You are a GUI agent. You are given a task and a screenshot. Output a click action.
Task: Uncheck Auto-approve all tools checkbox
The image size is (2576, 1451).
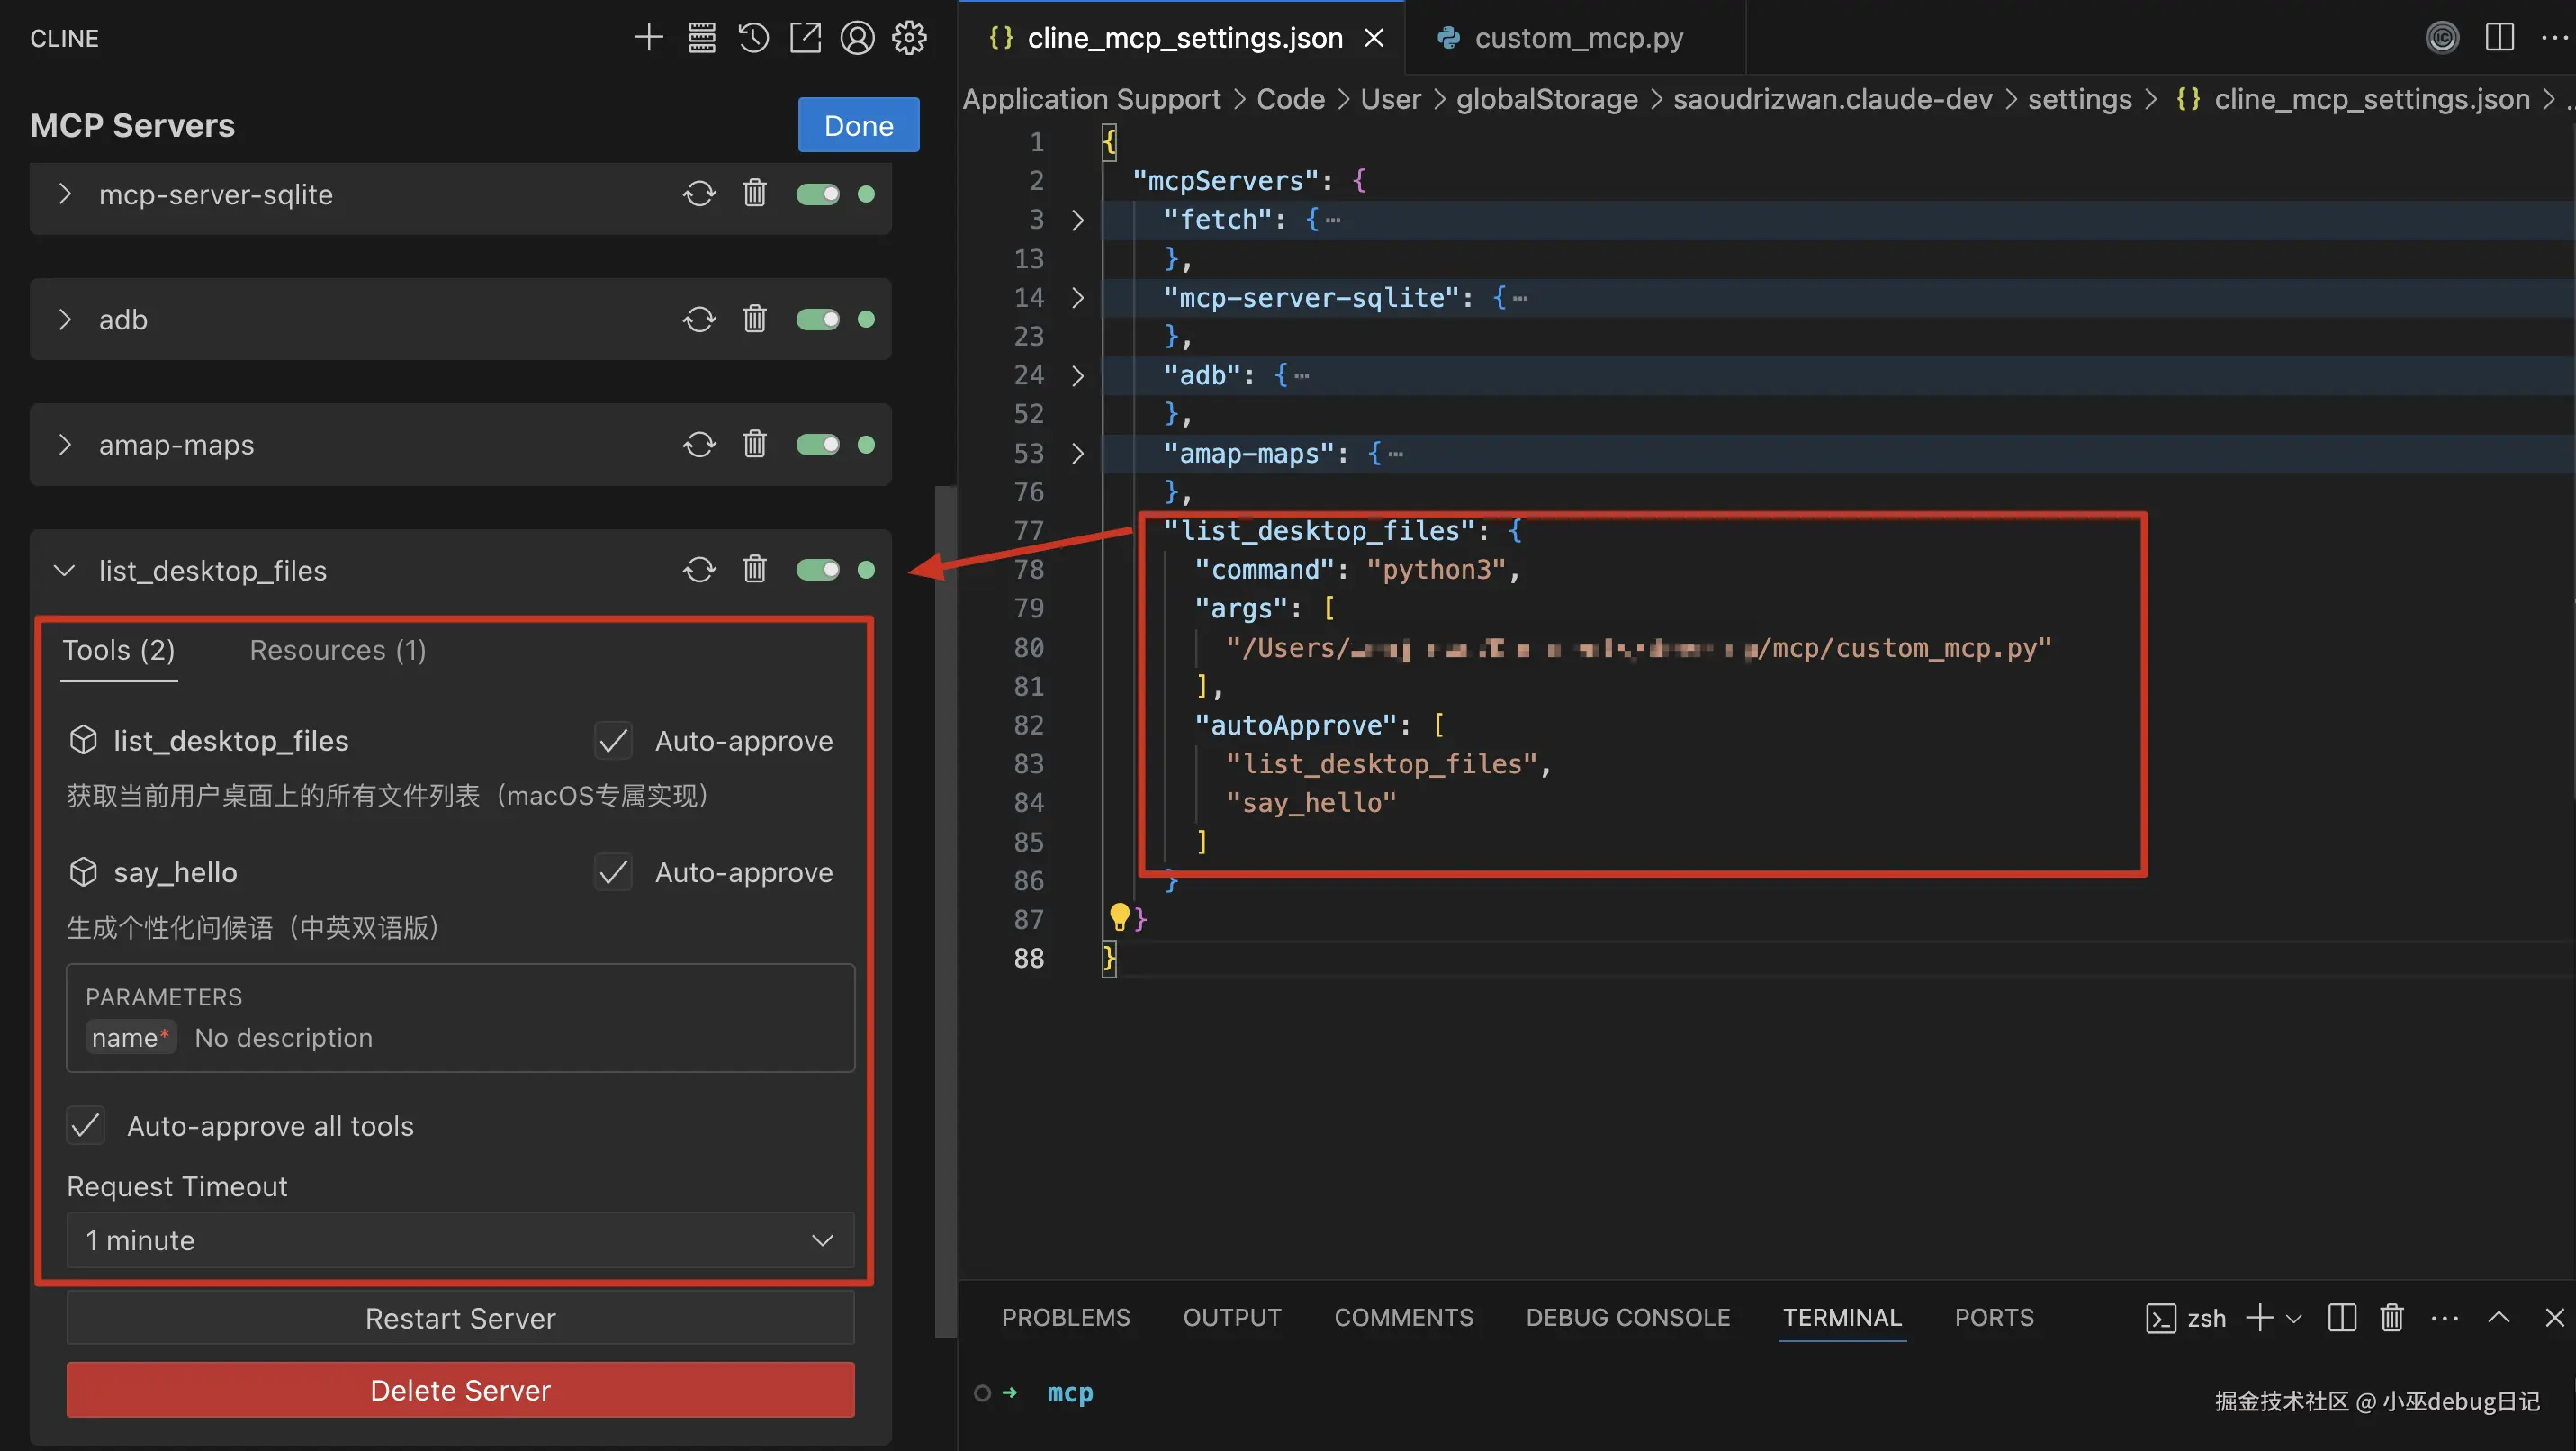[x=86, y=1126]
